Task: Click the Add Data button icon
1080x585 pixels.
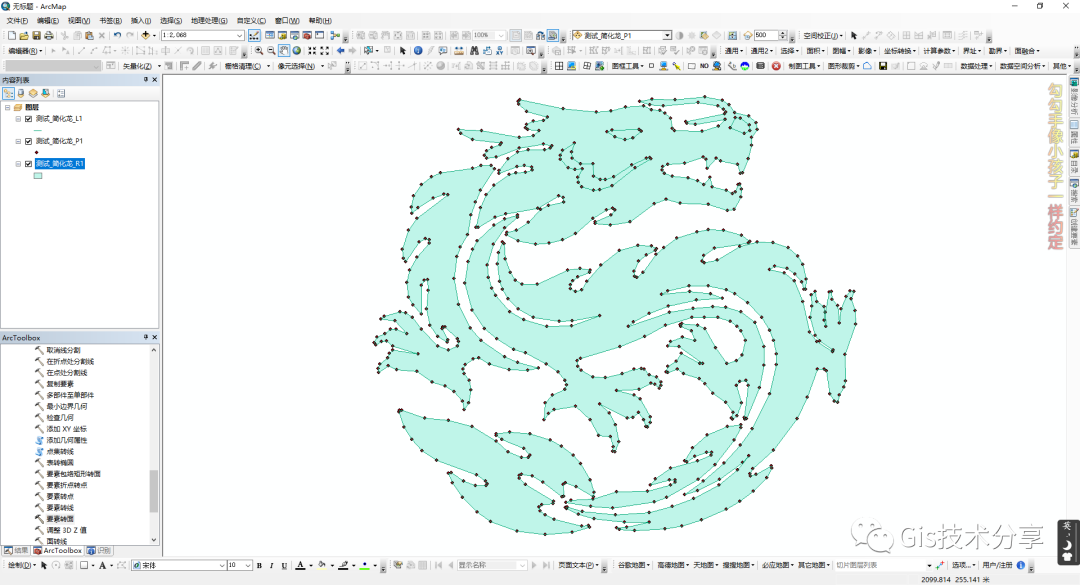Action: click(x=145, y=35)
